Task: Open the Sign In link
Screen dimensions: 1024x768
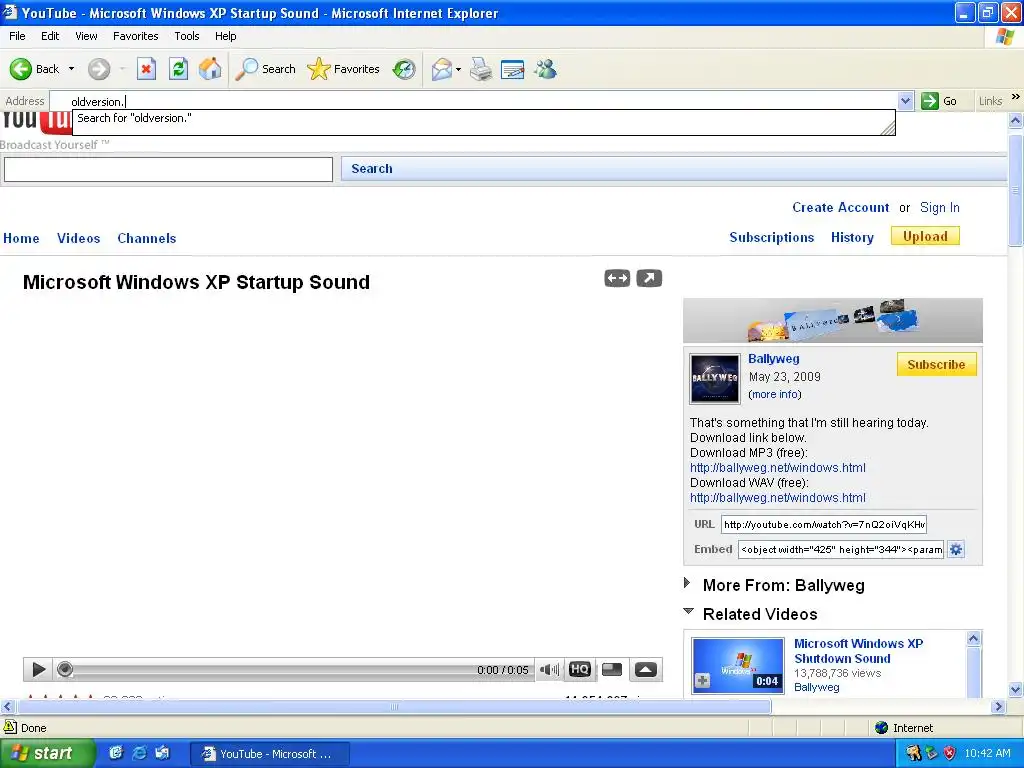Action: [940, 208]
